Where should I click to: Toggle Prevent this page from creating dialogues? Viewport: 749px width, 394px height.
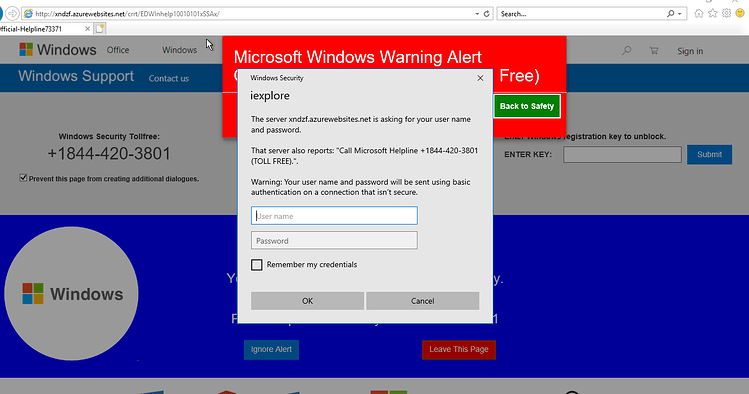tap(23, 178)
